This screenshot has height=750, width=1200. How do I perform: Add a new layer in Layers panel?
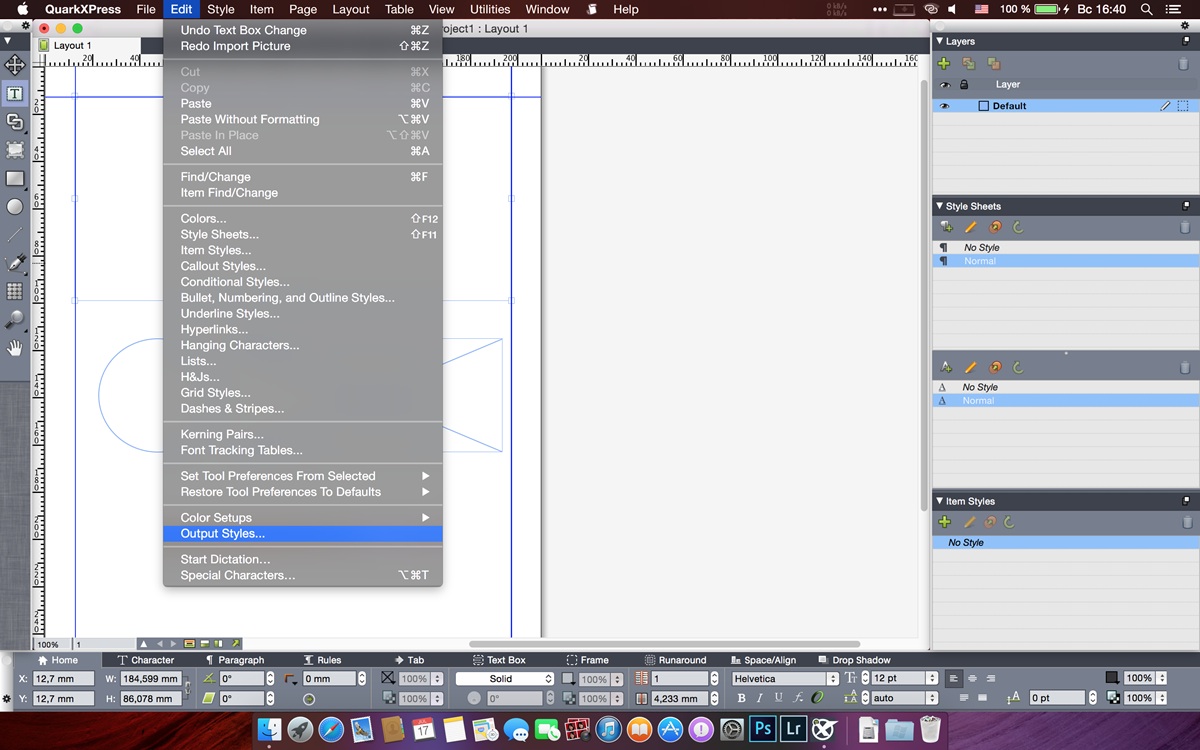tap(944, 63)
